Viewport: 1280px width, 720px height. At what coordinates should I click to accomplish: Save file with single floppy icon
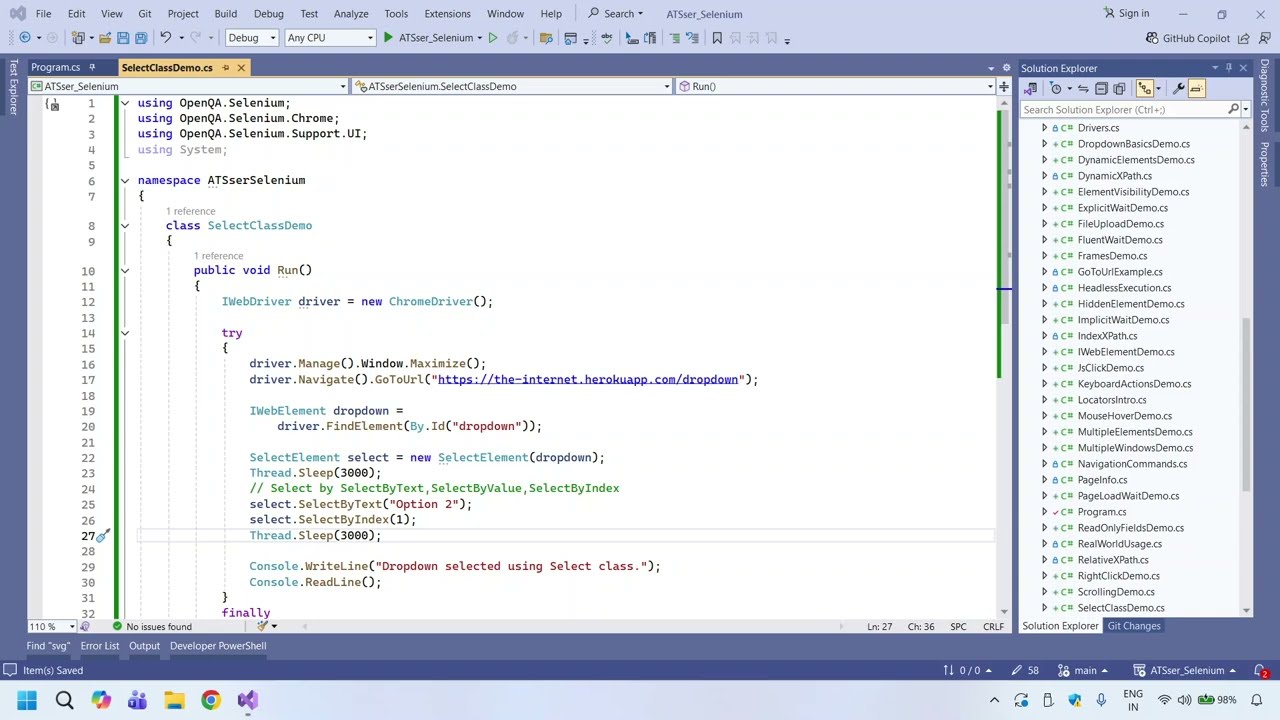pyautogui.click(x=123, y=38)
